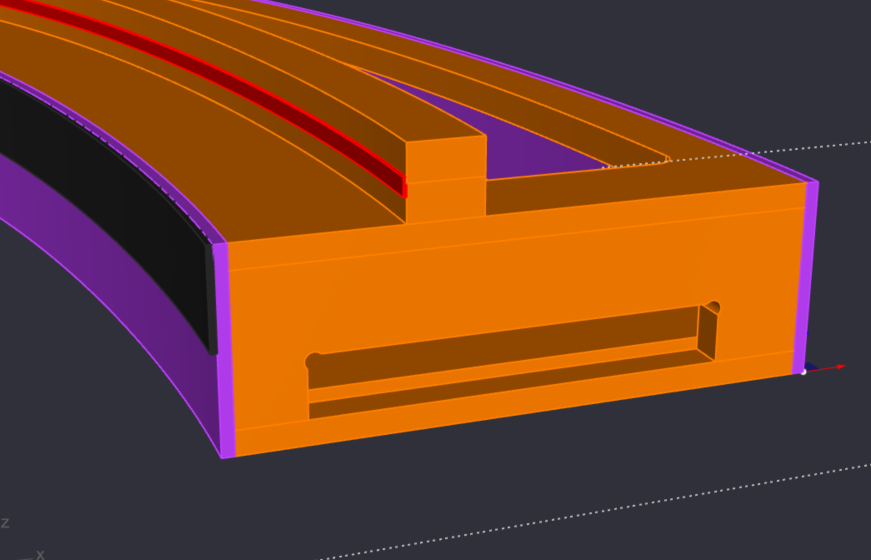Click the X label of the axis indicator
The height and width of the screenshot is (560, 871).
tap(40, 553)
